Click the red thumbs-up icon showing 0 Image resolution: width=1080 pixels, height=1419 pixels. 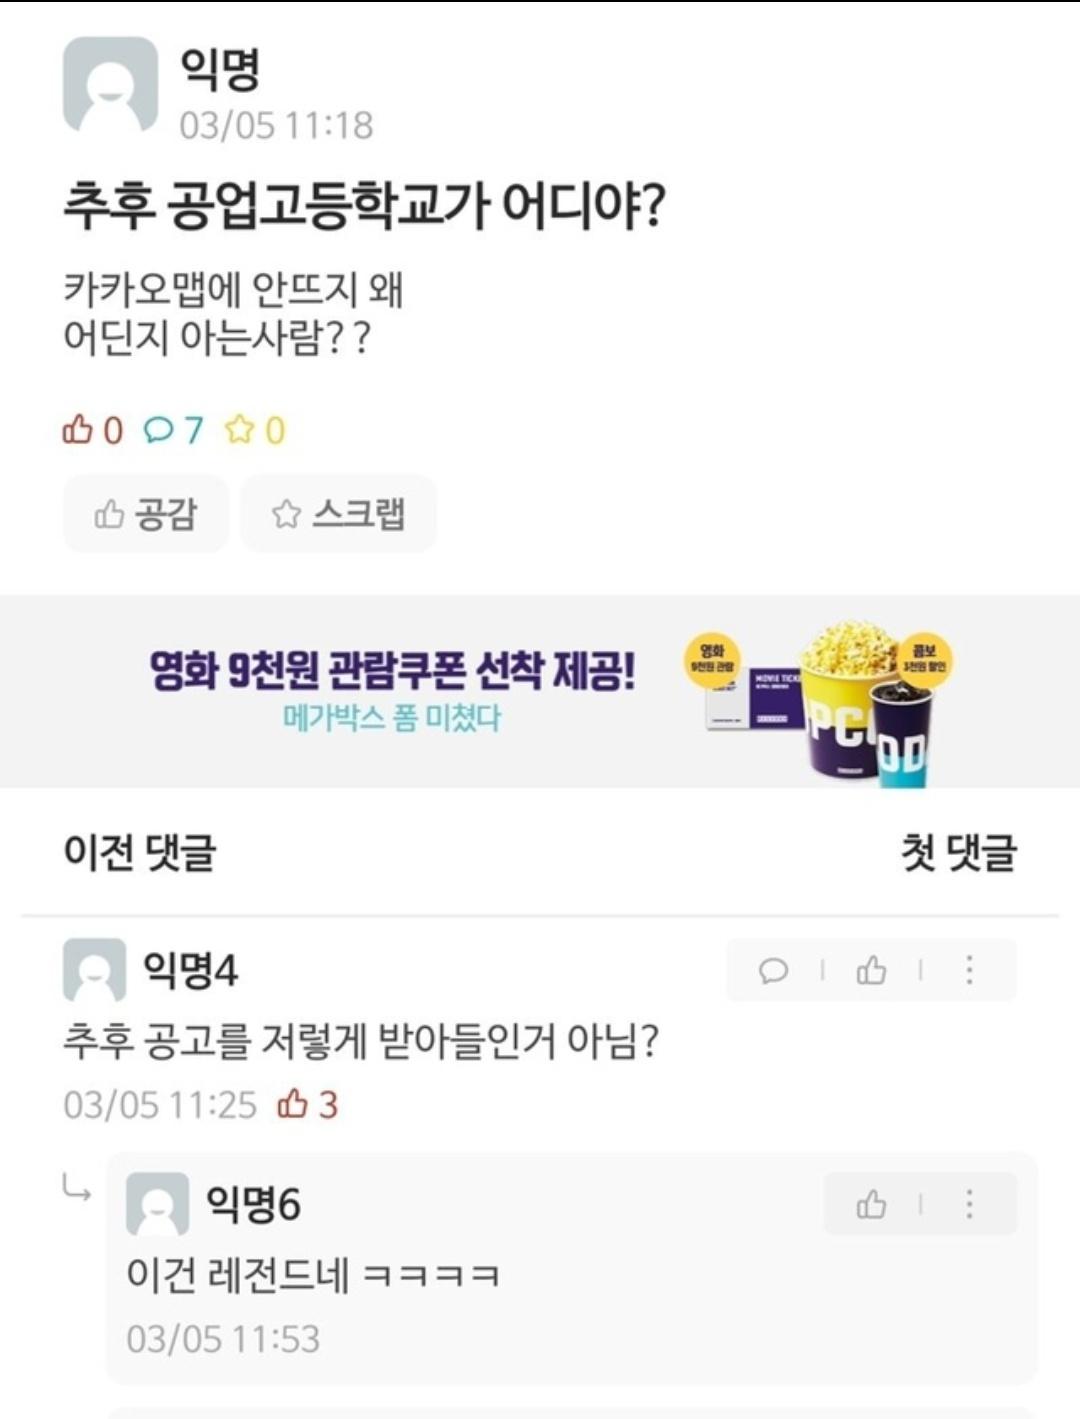[x=80, y=430]
